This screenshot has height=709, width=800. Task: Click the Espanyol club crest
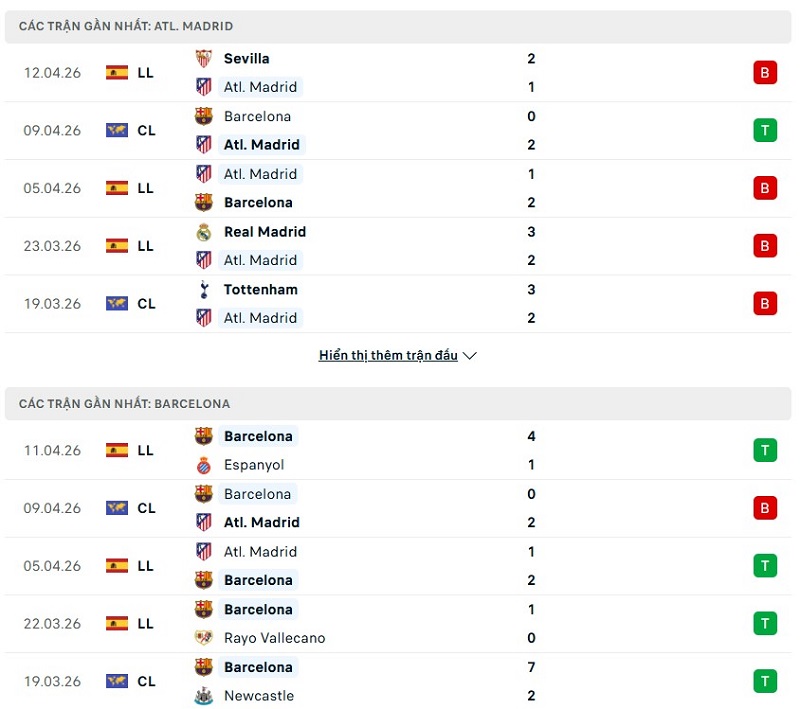pos(203,464)
